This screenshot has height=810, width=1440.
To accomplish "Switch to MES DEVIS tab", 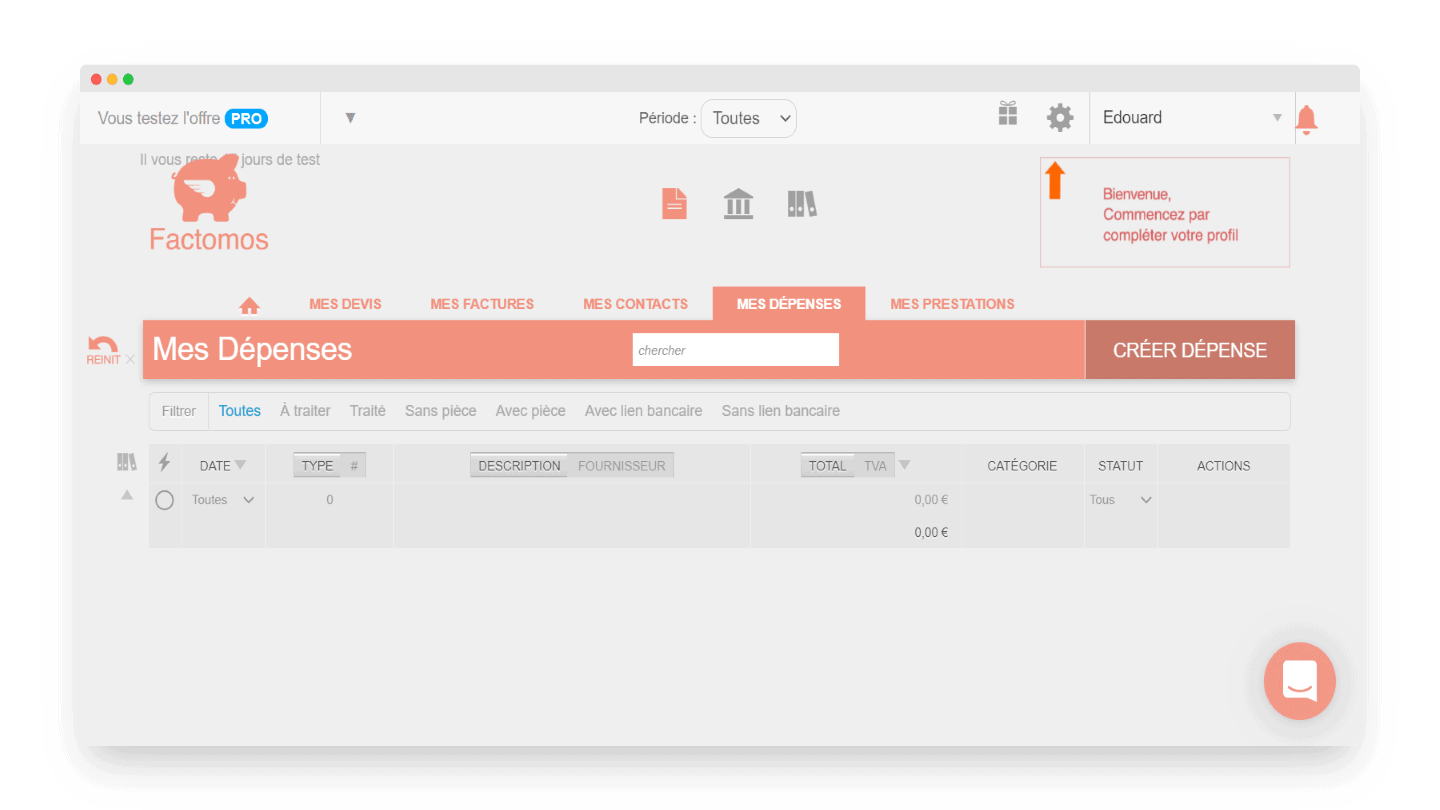I will (345, 304).
